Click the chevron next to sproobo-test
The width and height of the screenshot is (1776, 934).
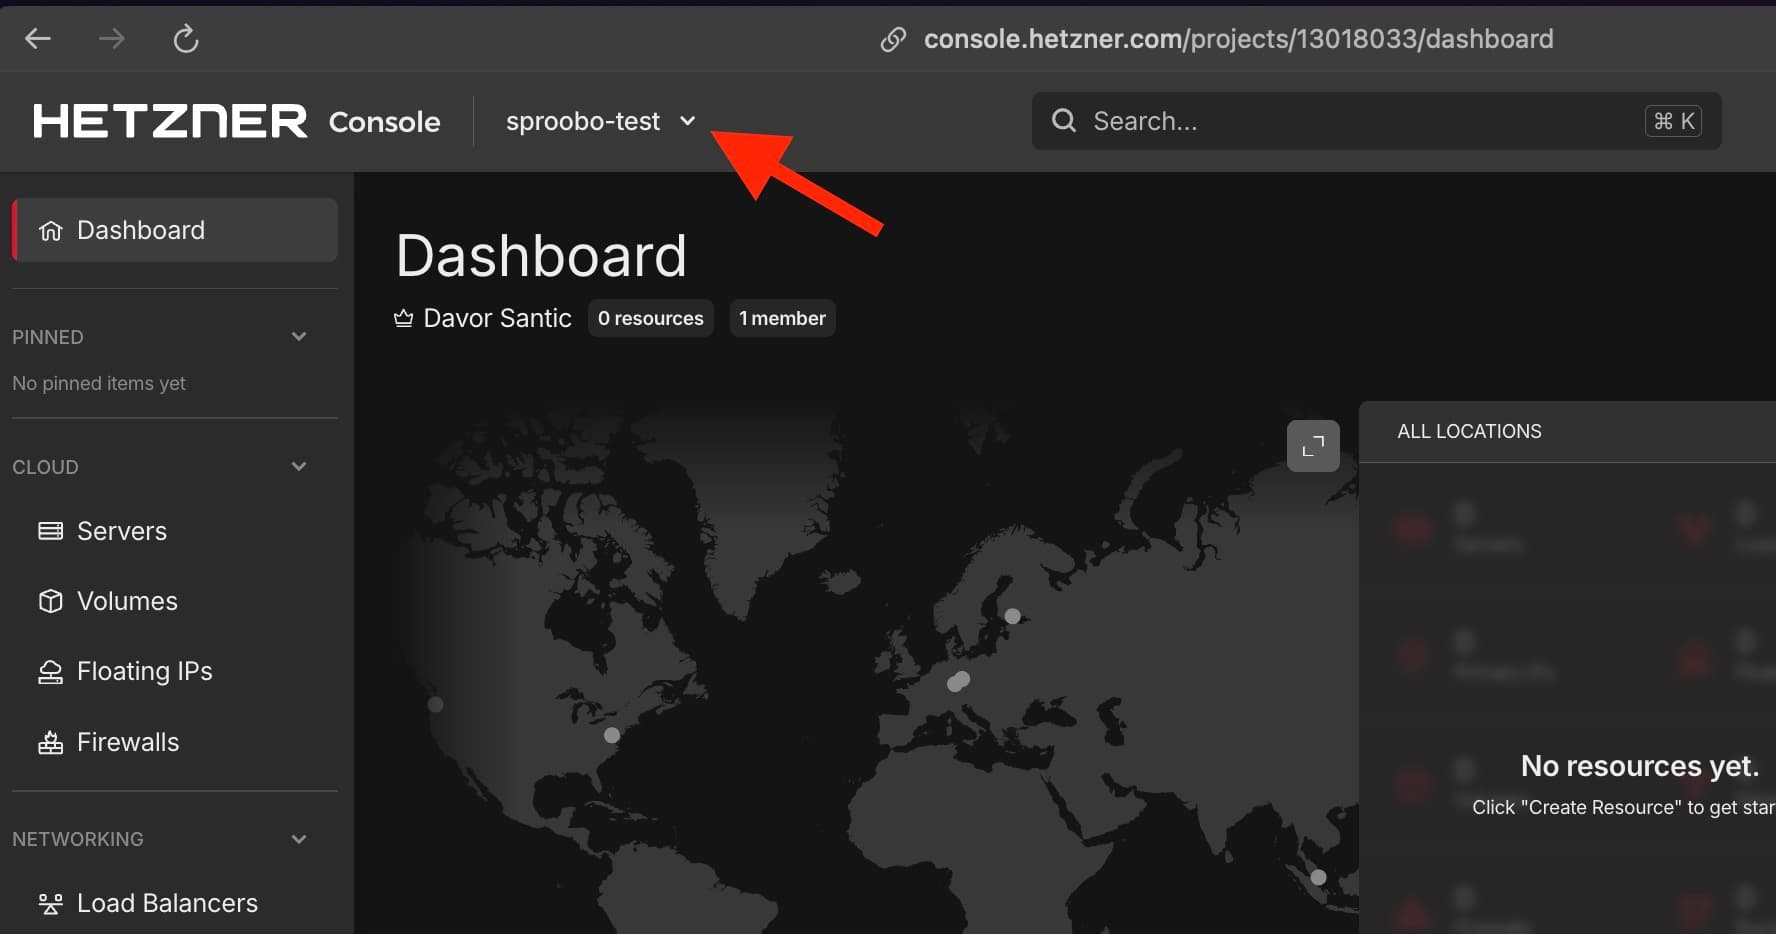pyautogui.click(x=688, y=121)
